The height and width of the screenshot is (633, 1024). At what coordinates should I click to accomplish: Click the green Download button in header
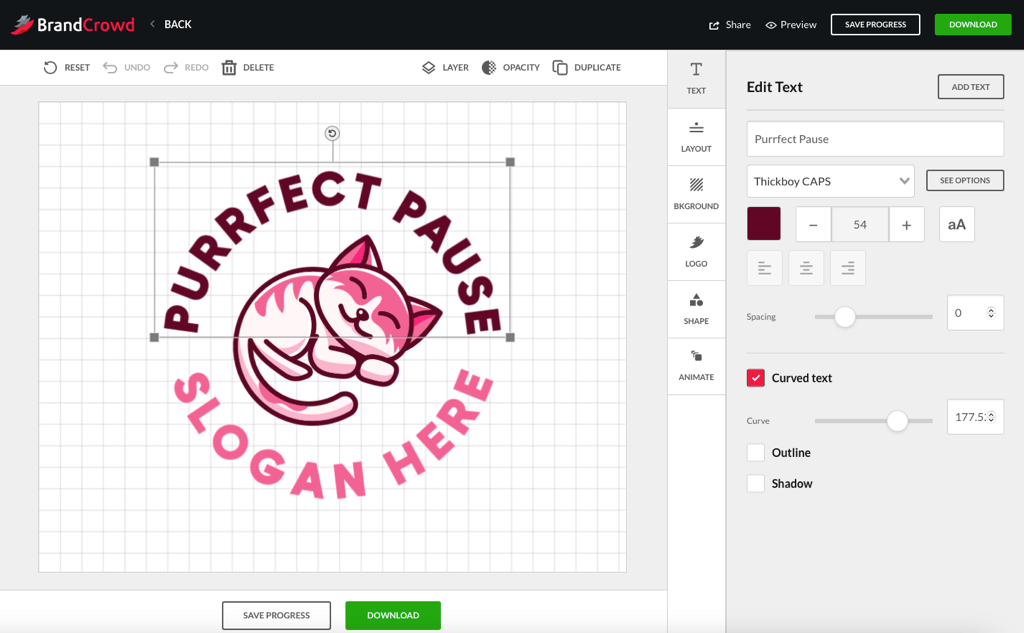click(x=972, y=25)
